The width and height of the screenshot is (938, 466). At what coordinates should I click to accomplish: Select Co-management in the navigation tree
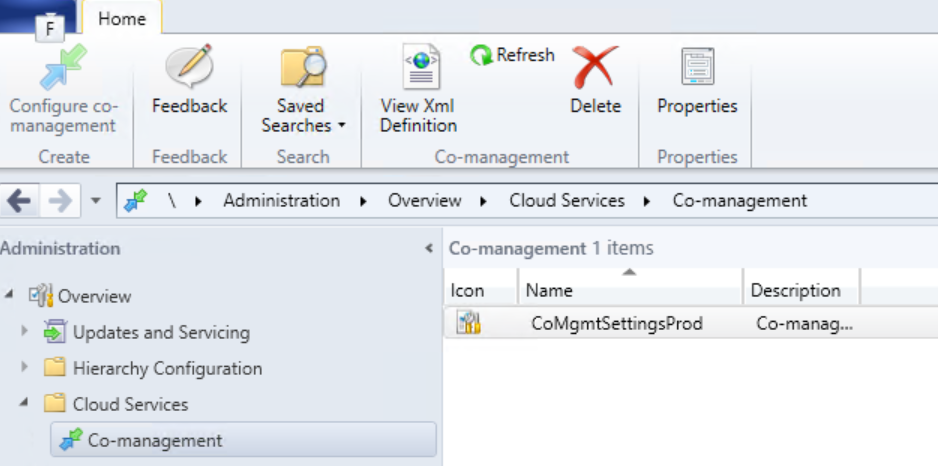click(155, 440)
